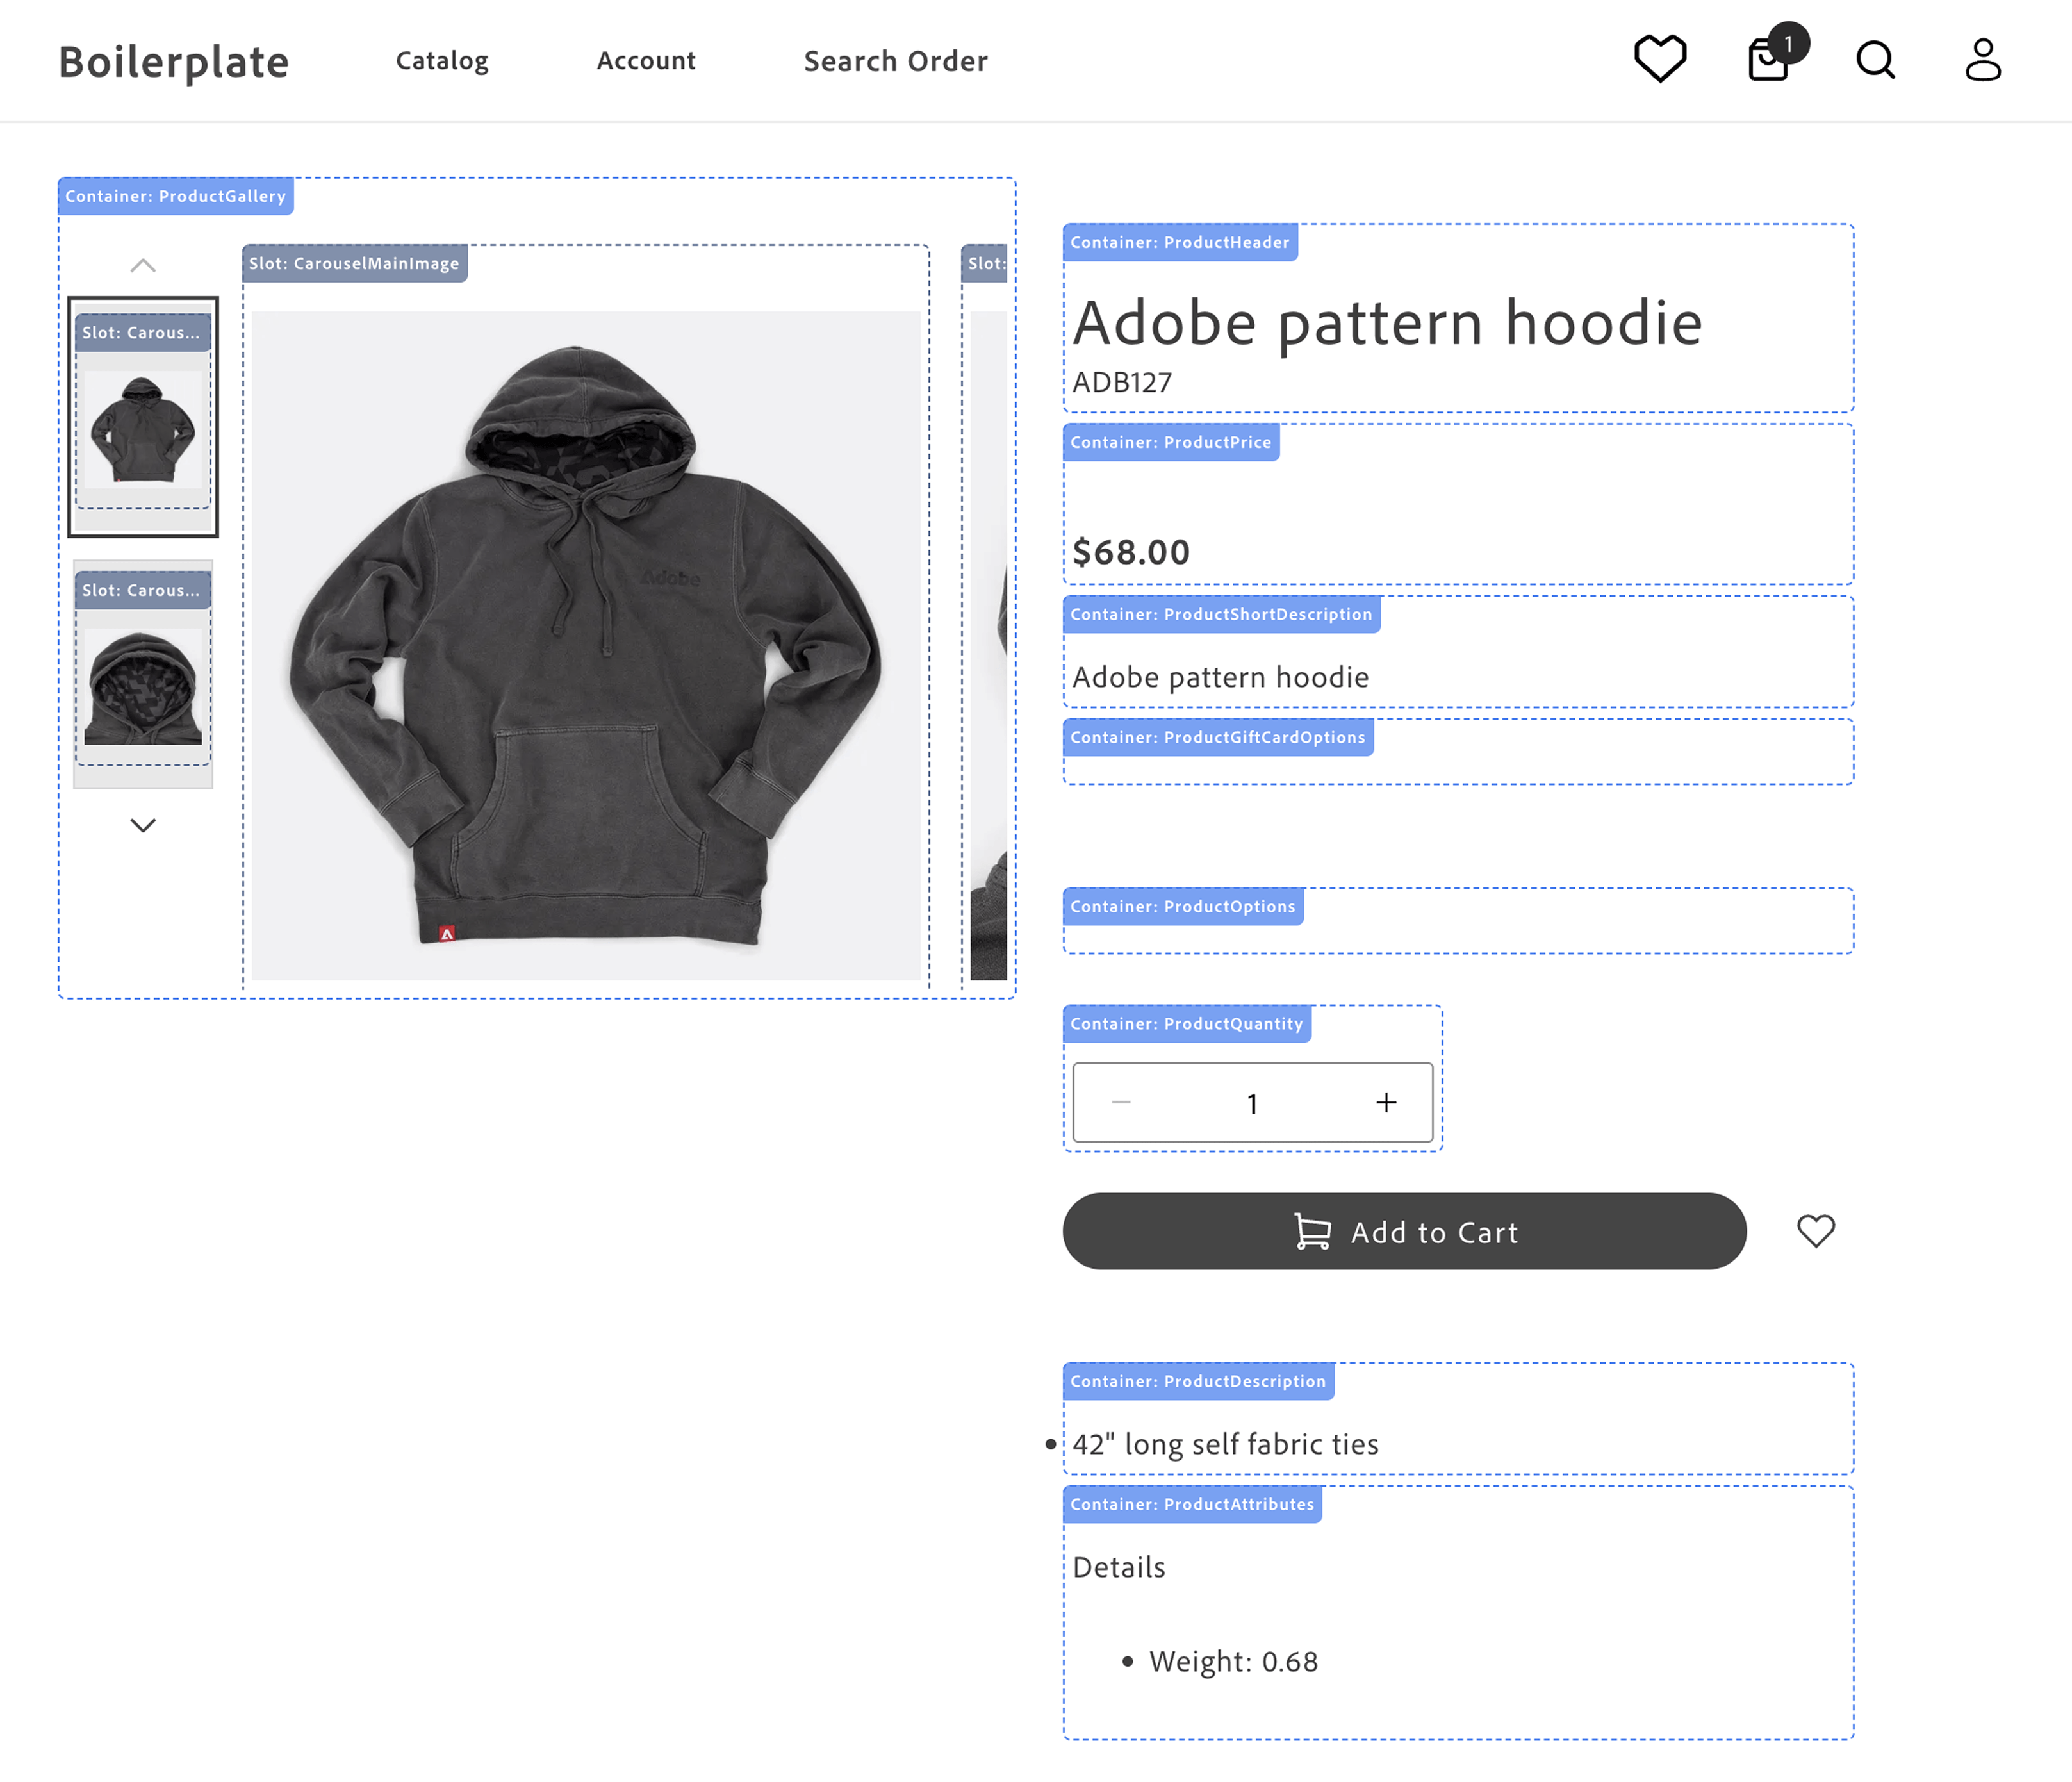
Task: Click the Add to Cart button
Action: pyautogui.click(x=1404, y=1231)
